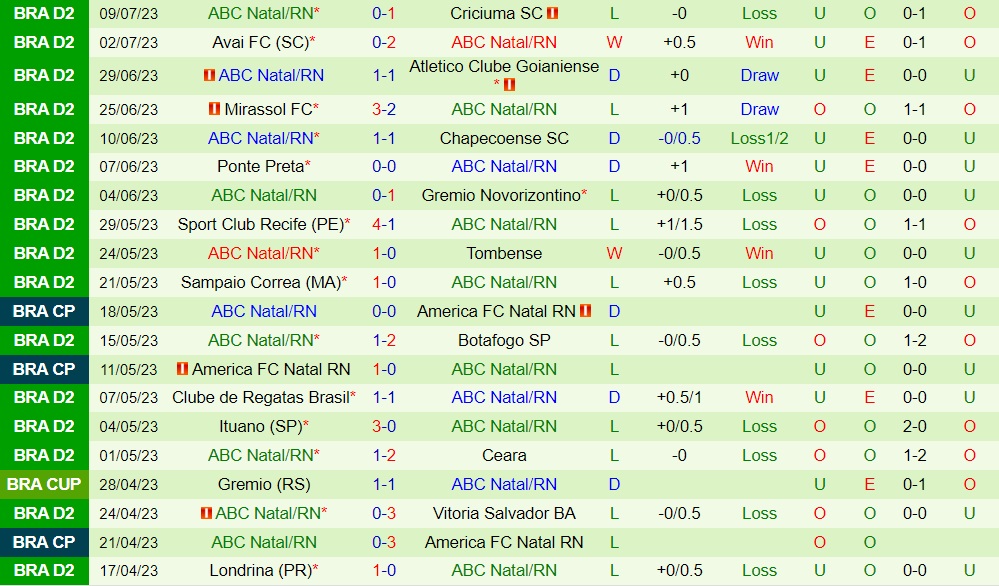Click card icon before ABC Natal/RN on 24/04/23

(x=206, y=513)
